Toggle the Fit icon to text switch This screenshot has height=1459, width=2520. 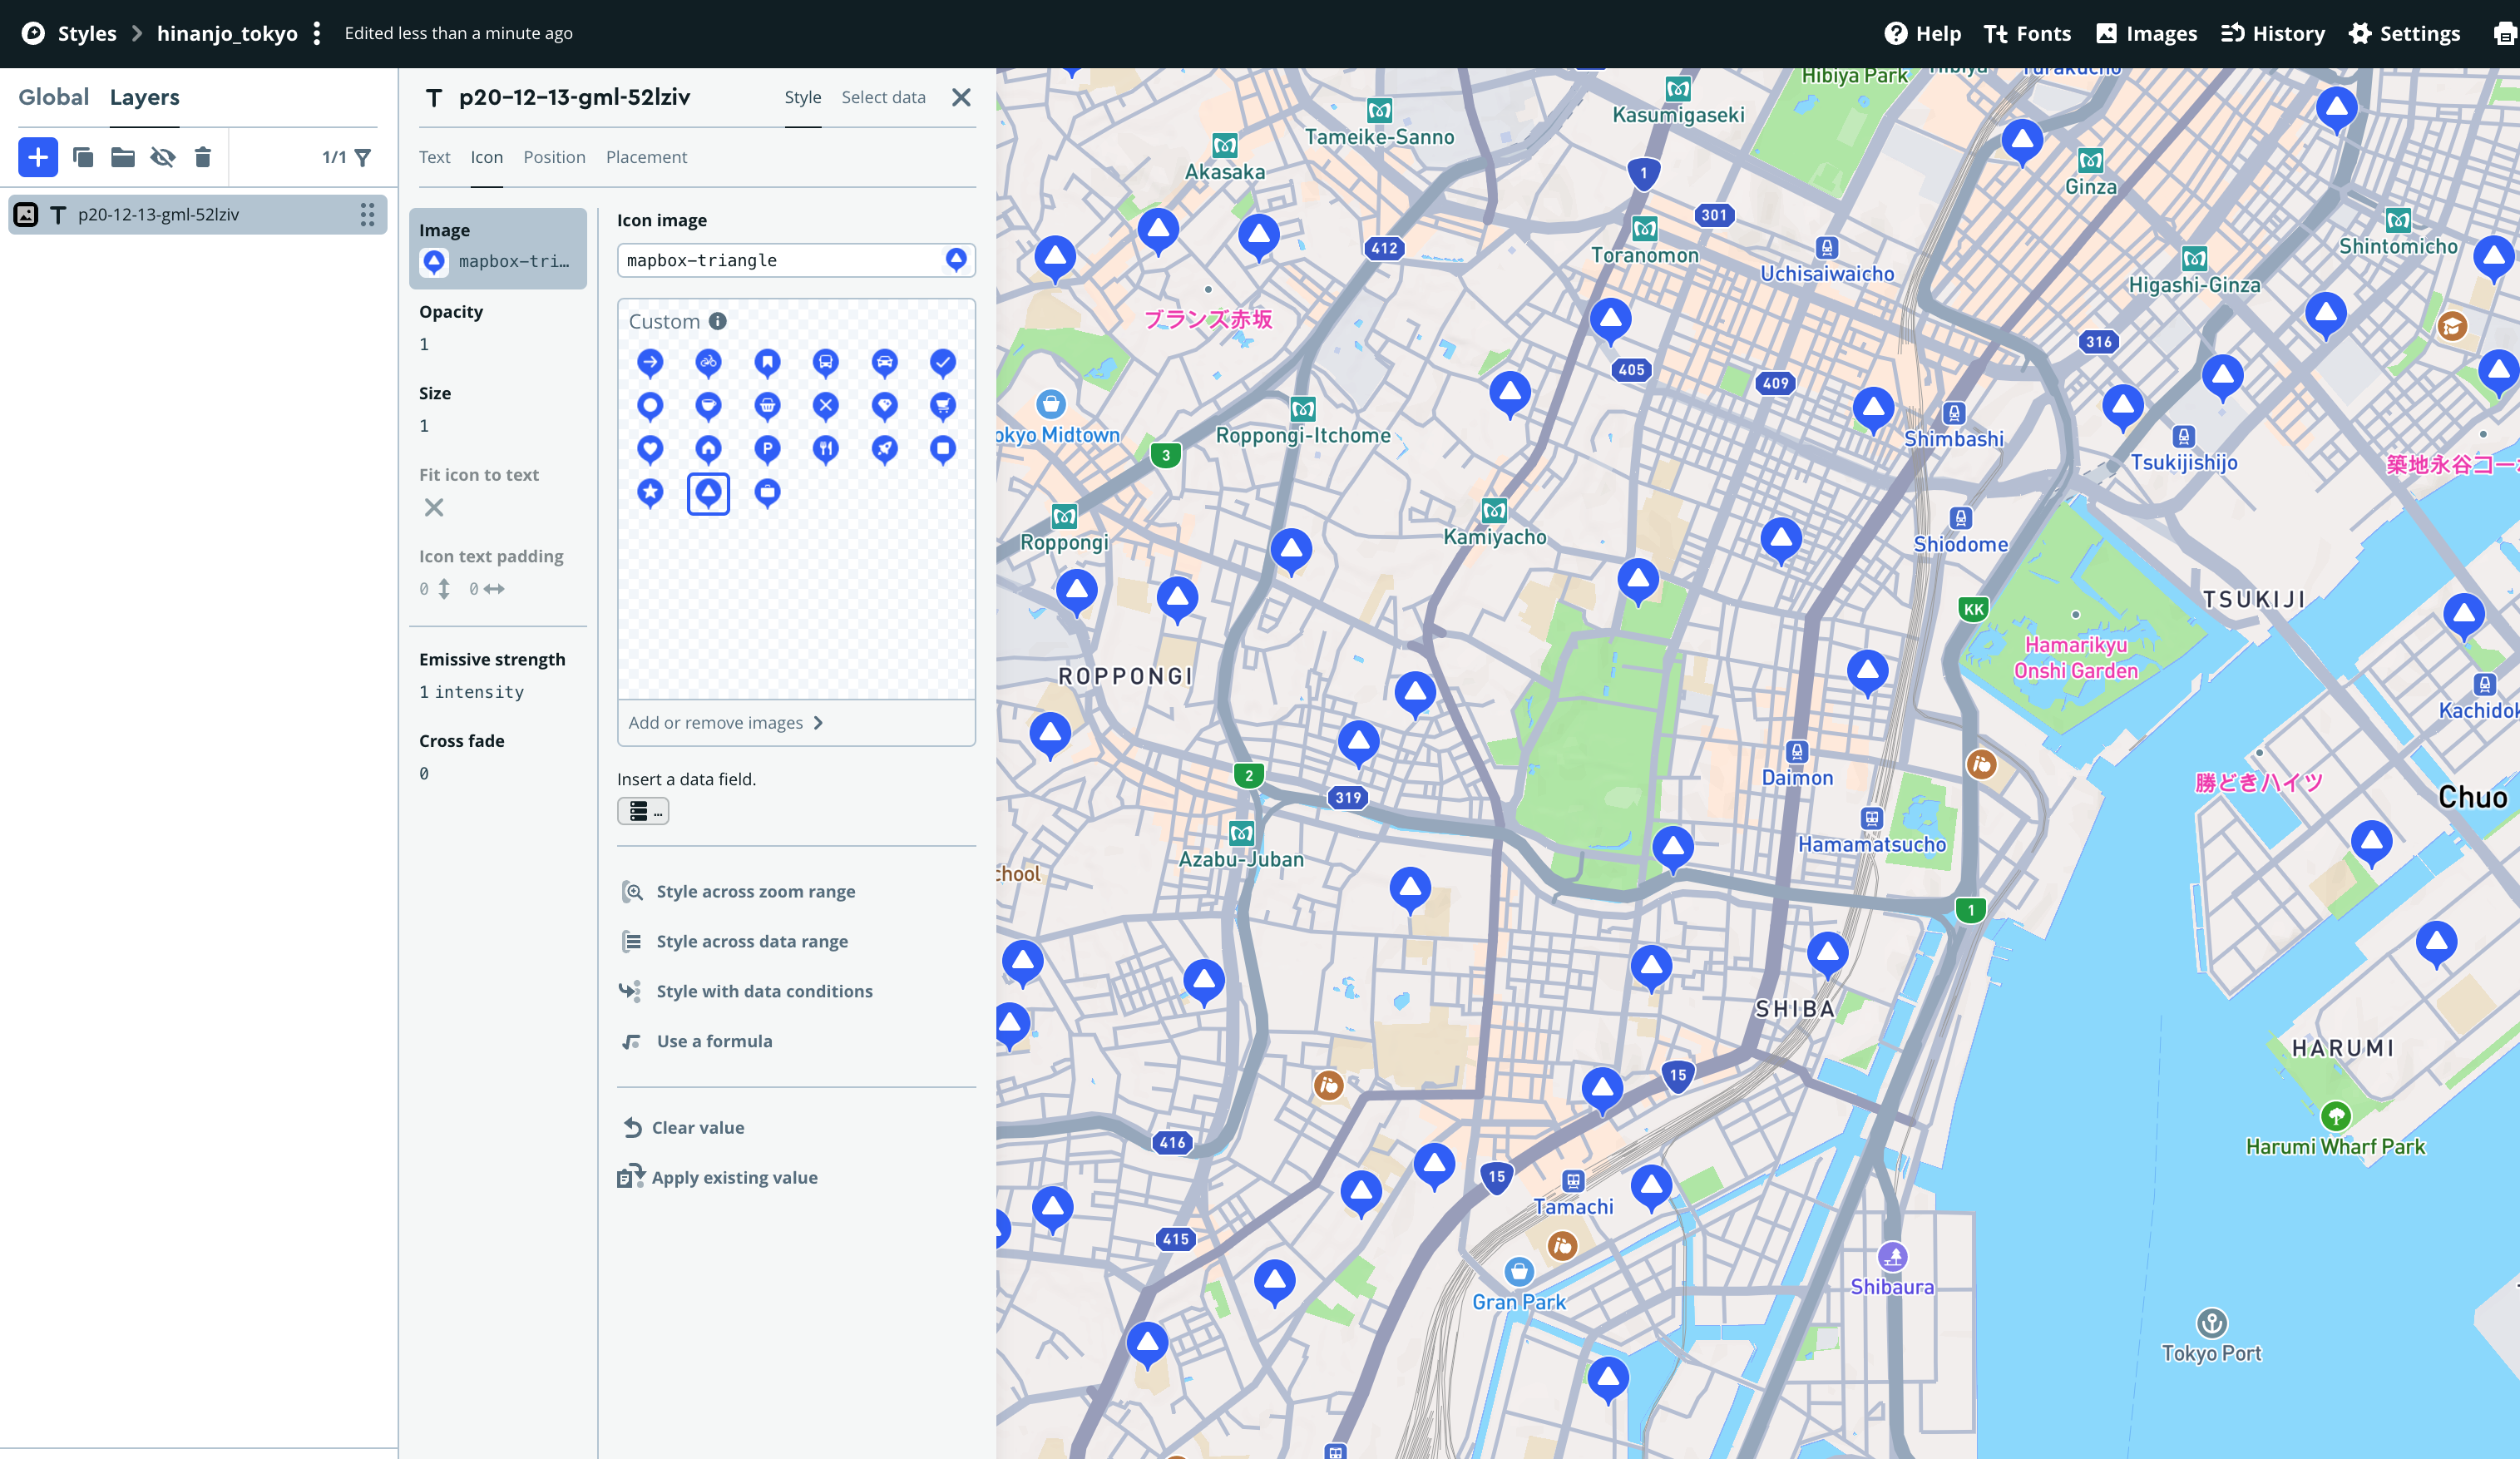point(433,507)
